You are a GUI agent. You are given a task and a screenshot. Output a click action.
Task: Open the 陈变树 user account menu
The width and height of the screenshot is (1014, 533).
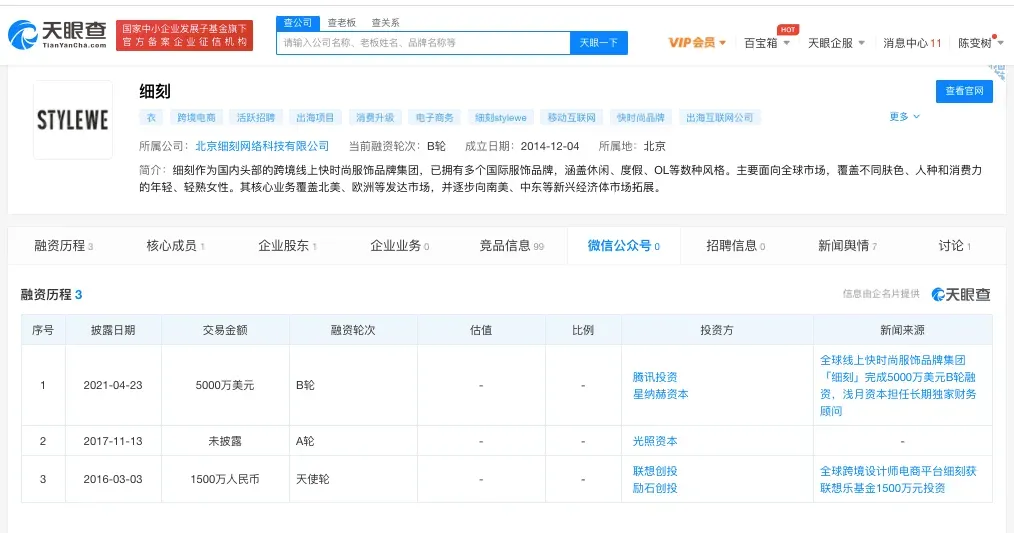pos(980,43)
